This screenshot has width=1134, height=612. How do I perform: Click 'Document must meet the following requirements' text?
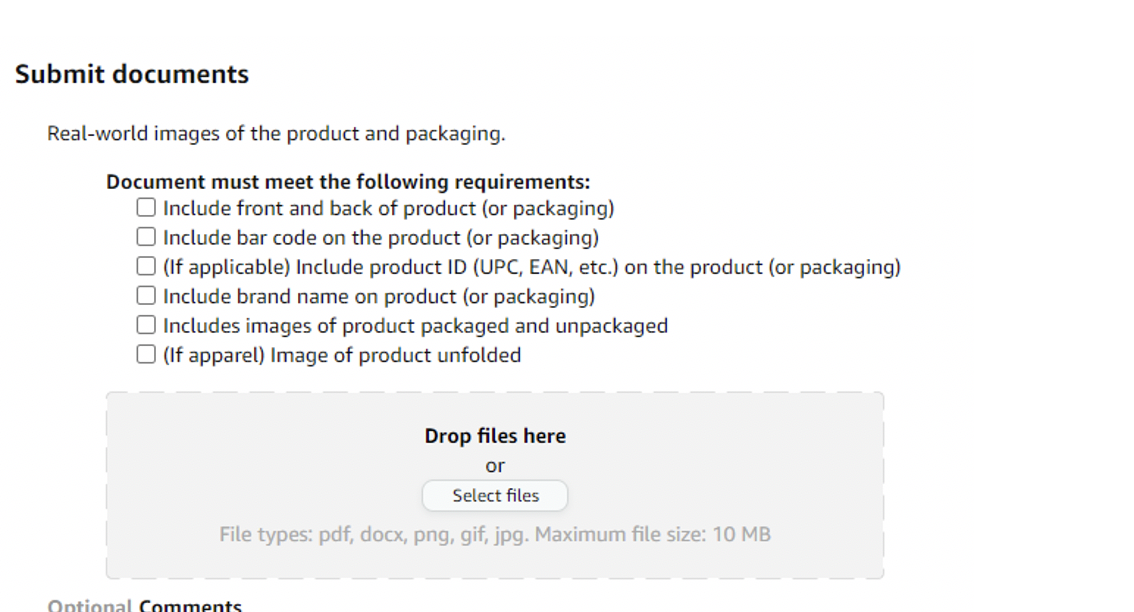click(348, 182)
